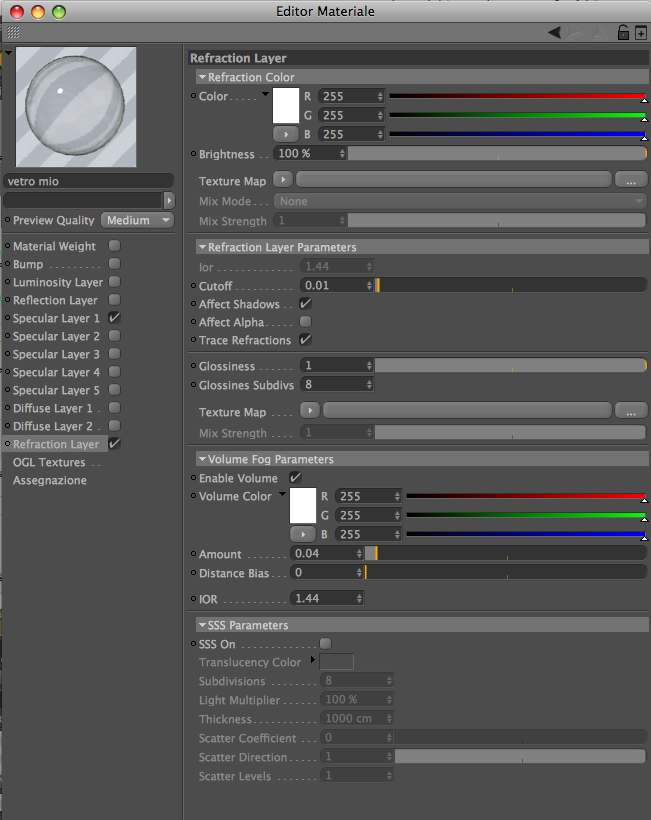Click the grip dots icon at top left
The width and height of the screenshot is (651, 820).
[13, 32]
